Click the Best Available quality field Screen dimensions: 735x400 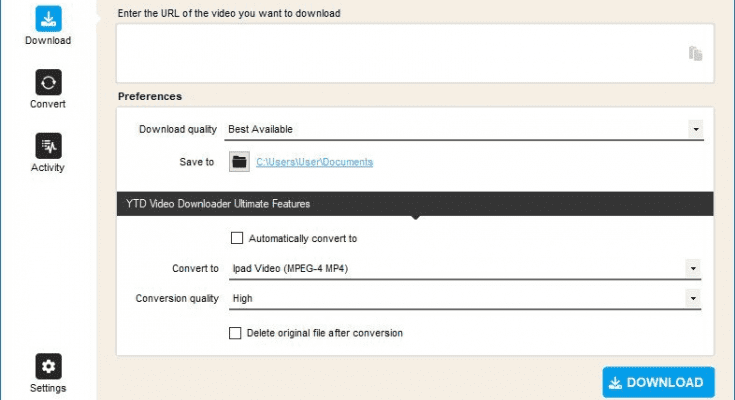(464, 129)
